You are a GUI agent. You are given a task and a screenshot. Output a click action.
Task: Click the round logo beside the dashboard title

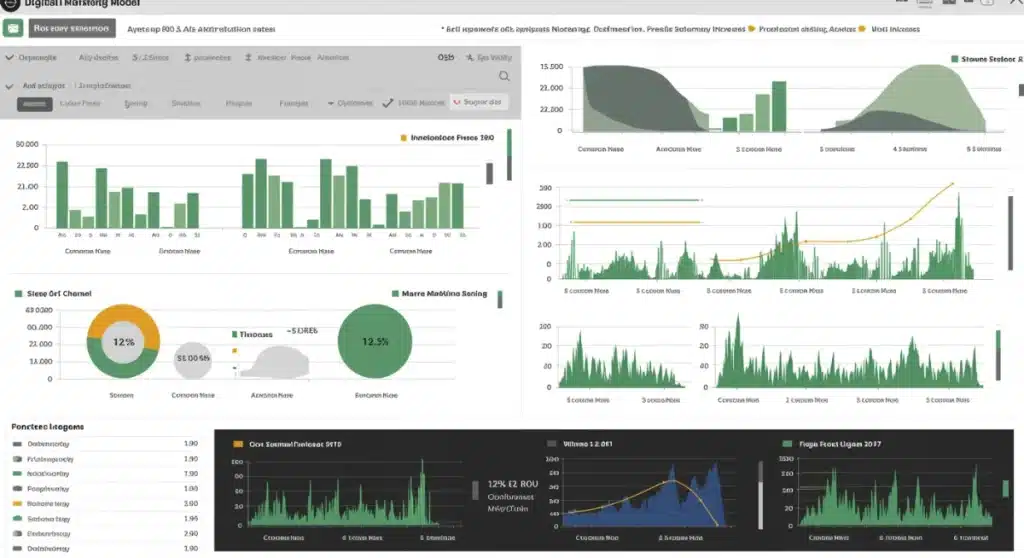11,5
